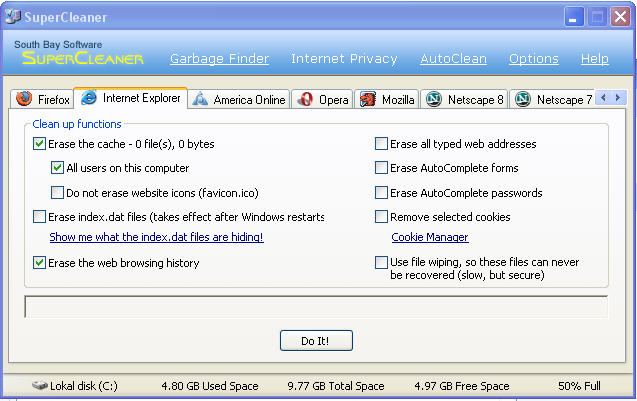
Task: Enable Use file wiping option
Action: 381,262
